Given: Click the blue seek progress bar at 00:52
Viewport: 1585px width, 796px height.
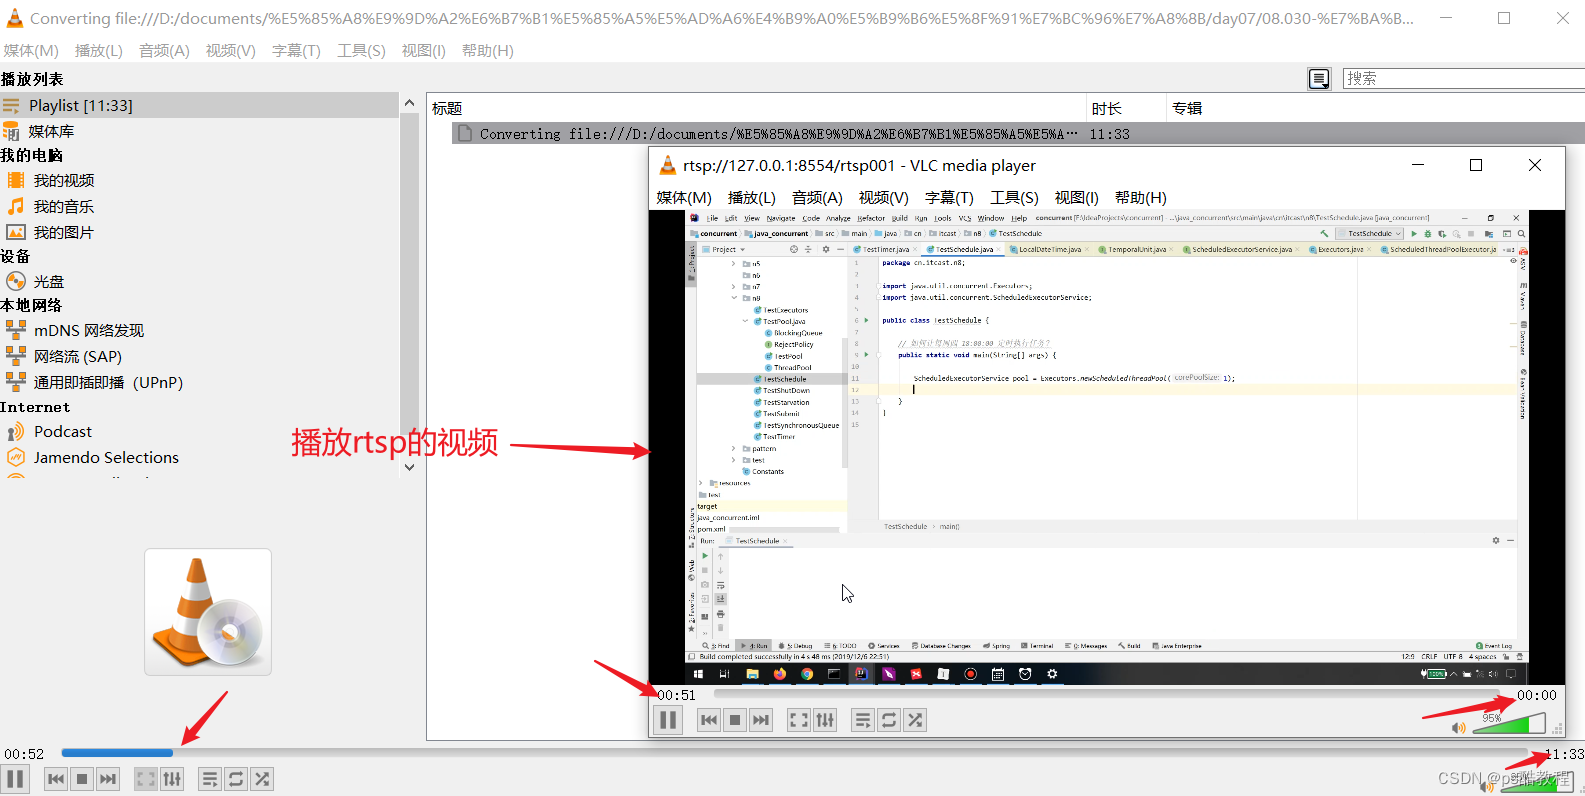Looking at the screenshot, I should coord(117,753).
